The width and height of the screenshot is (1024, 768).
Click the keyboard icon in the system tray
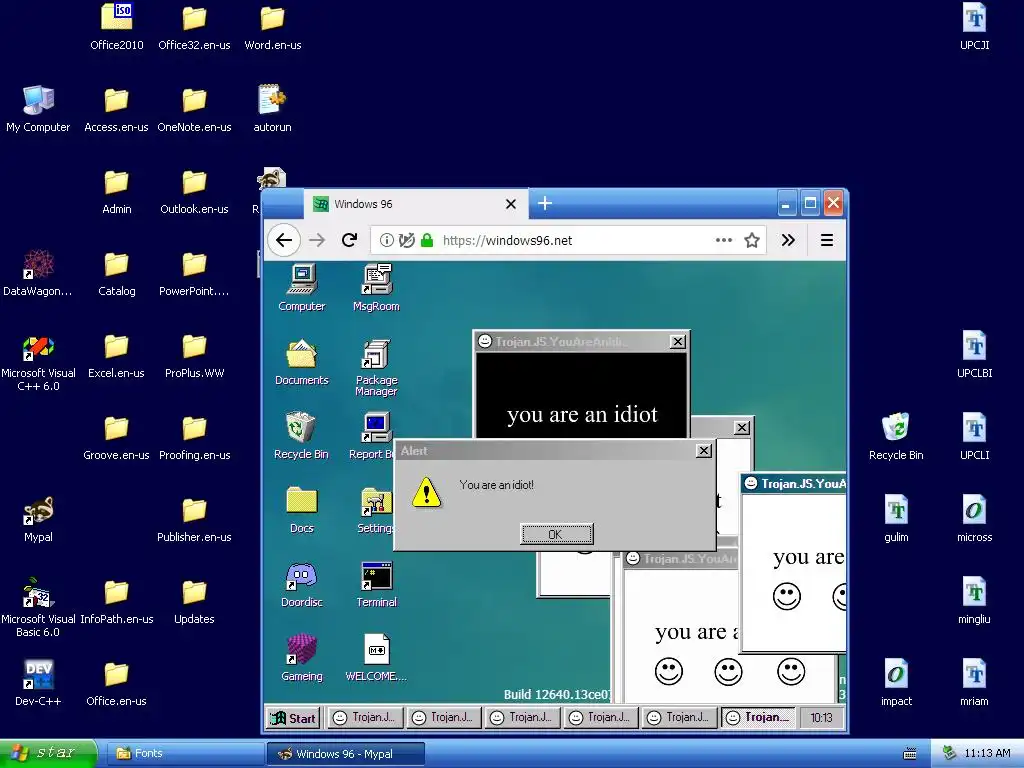pos(910,754)
